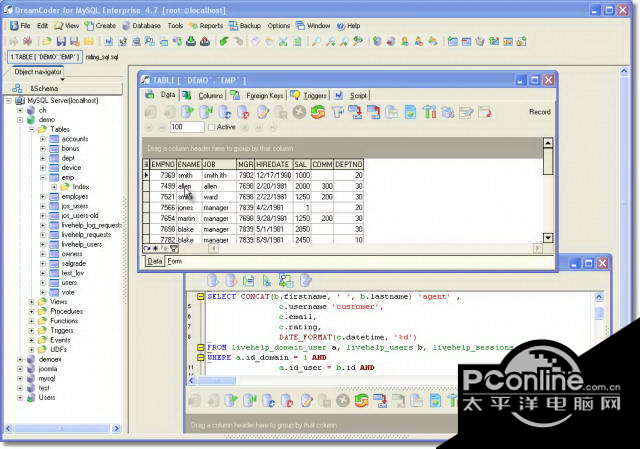Switch to the Triggers tab in table window
640x449 pixels.
pos(309,96)
